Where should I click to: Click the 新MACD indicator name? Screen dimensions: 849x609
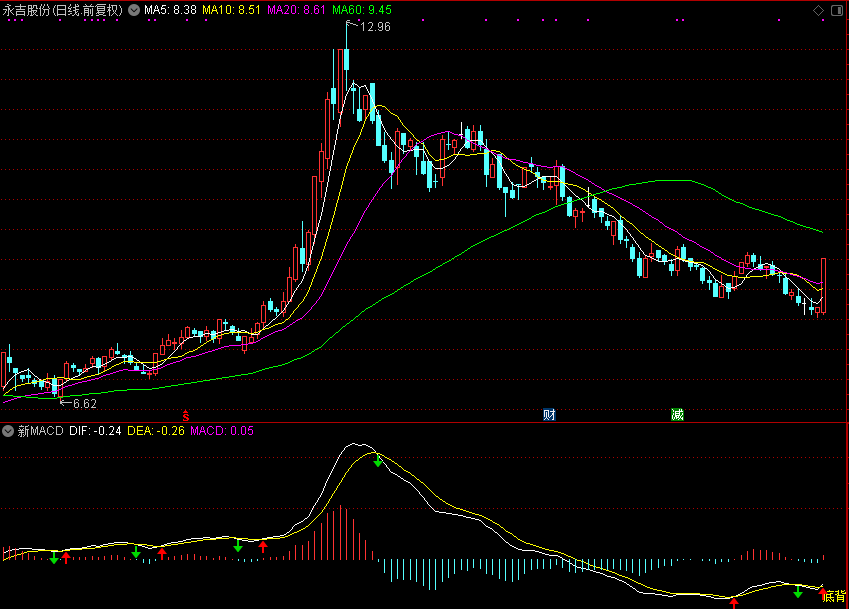coord(40,431)
